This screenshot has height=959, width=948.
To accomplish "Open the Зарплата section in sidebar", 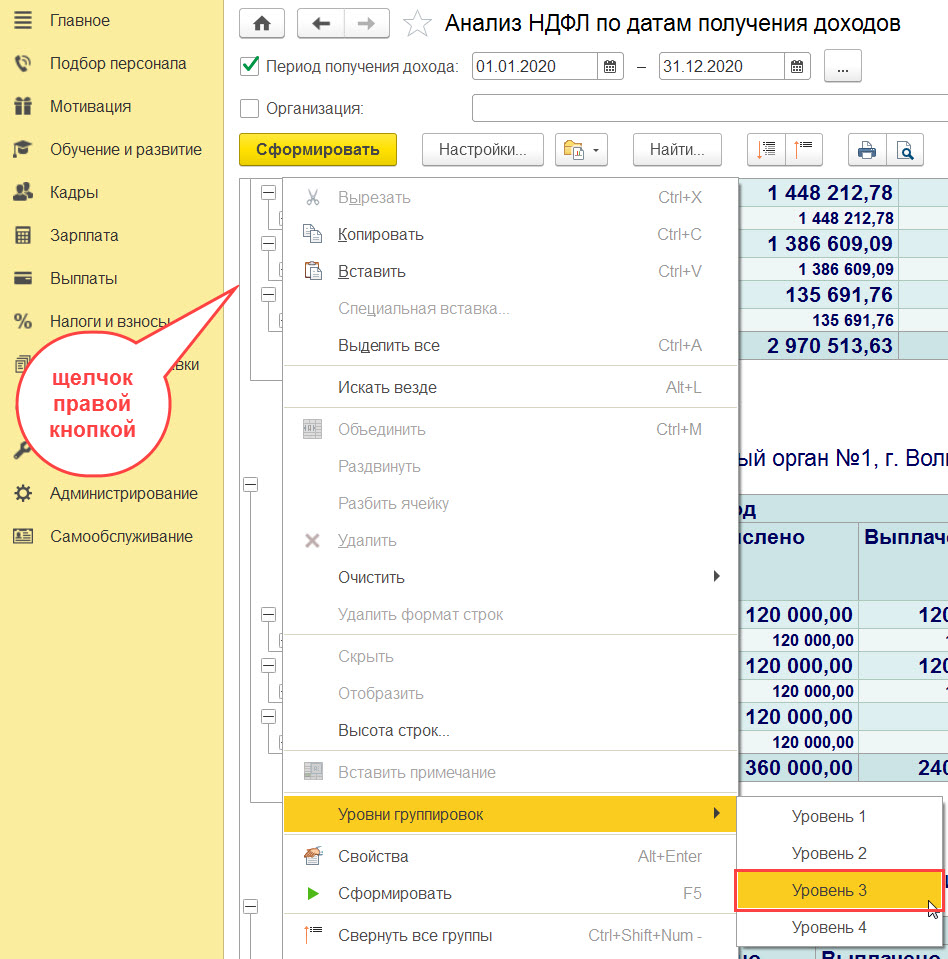I will pyautogui.click(x=84, y=235).
